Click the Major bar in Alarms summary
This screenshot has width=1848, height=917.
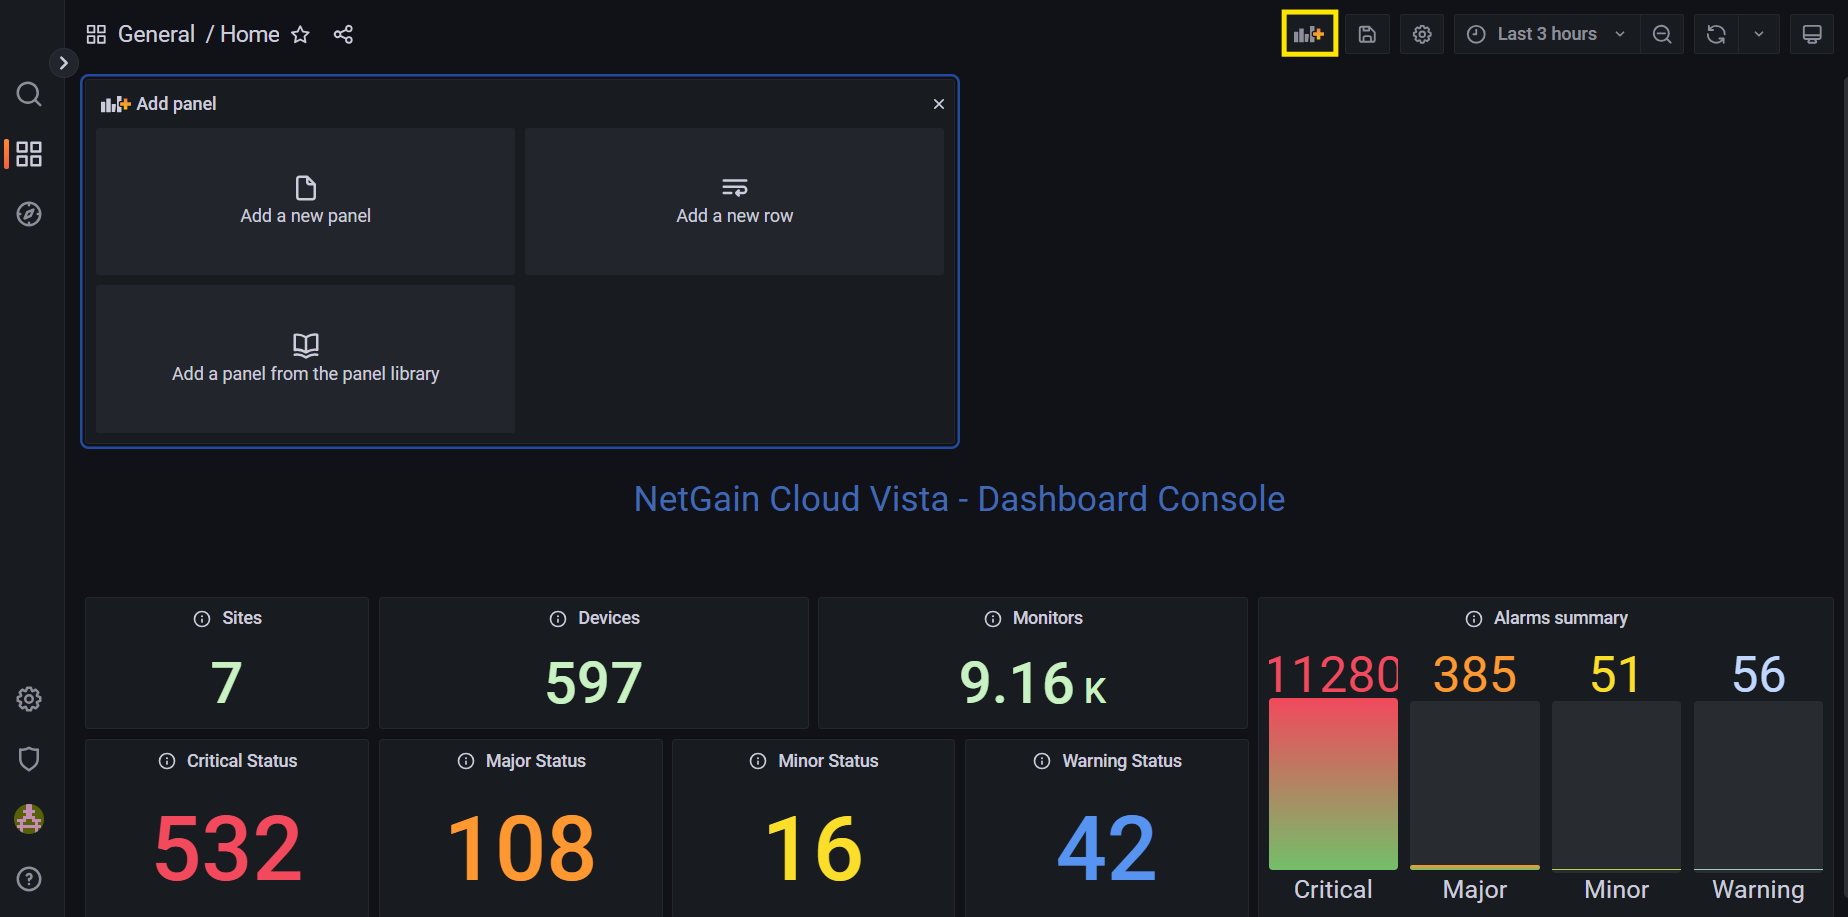(x=1475, y=785)
